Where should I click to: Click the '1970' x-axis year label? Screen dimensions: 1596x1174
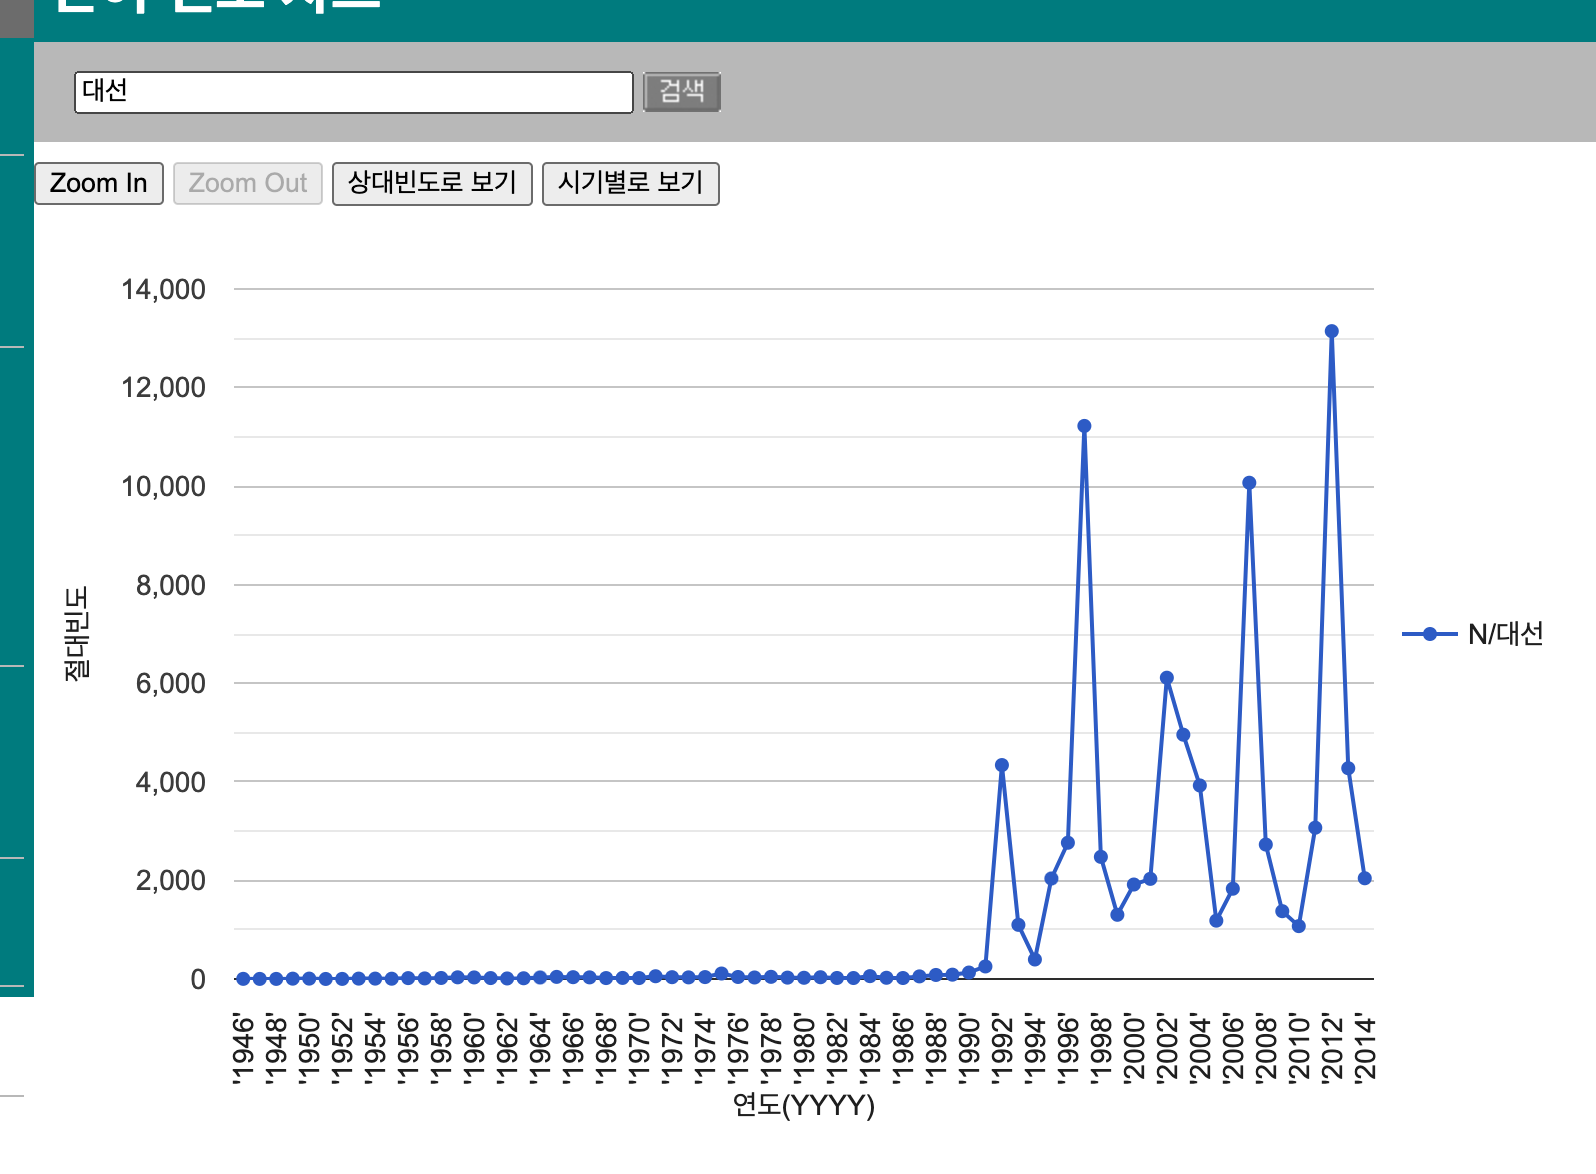pyautogui.click(x=639, y=1048)
